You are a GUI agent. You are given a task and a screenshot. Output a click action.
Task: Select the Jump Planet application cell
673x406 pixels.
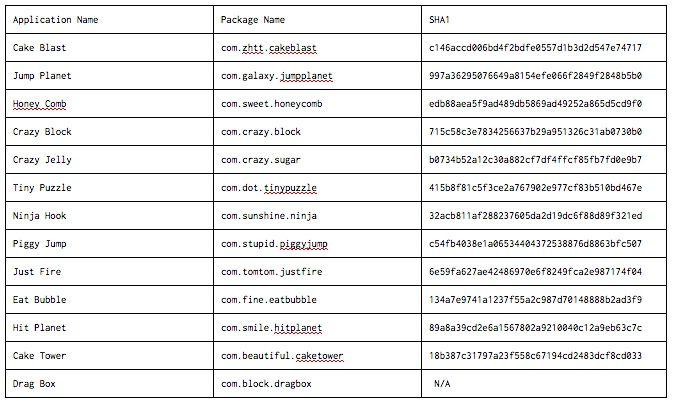point(109,76)
